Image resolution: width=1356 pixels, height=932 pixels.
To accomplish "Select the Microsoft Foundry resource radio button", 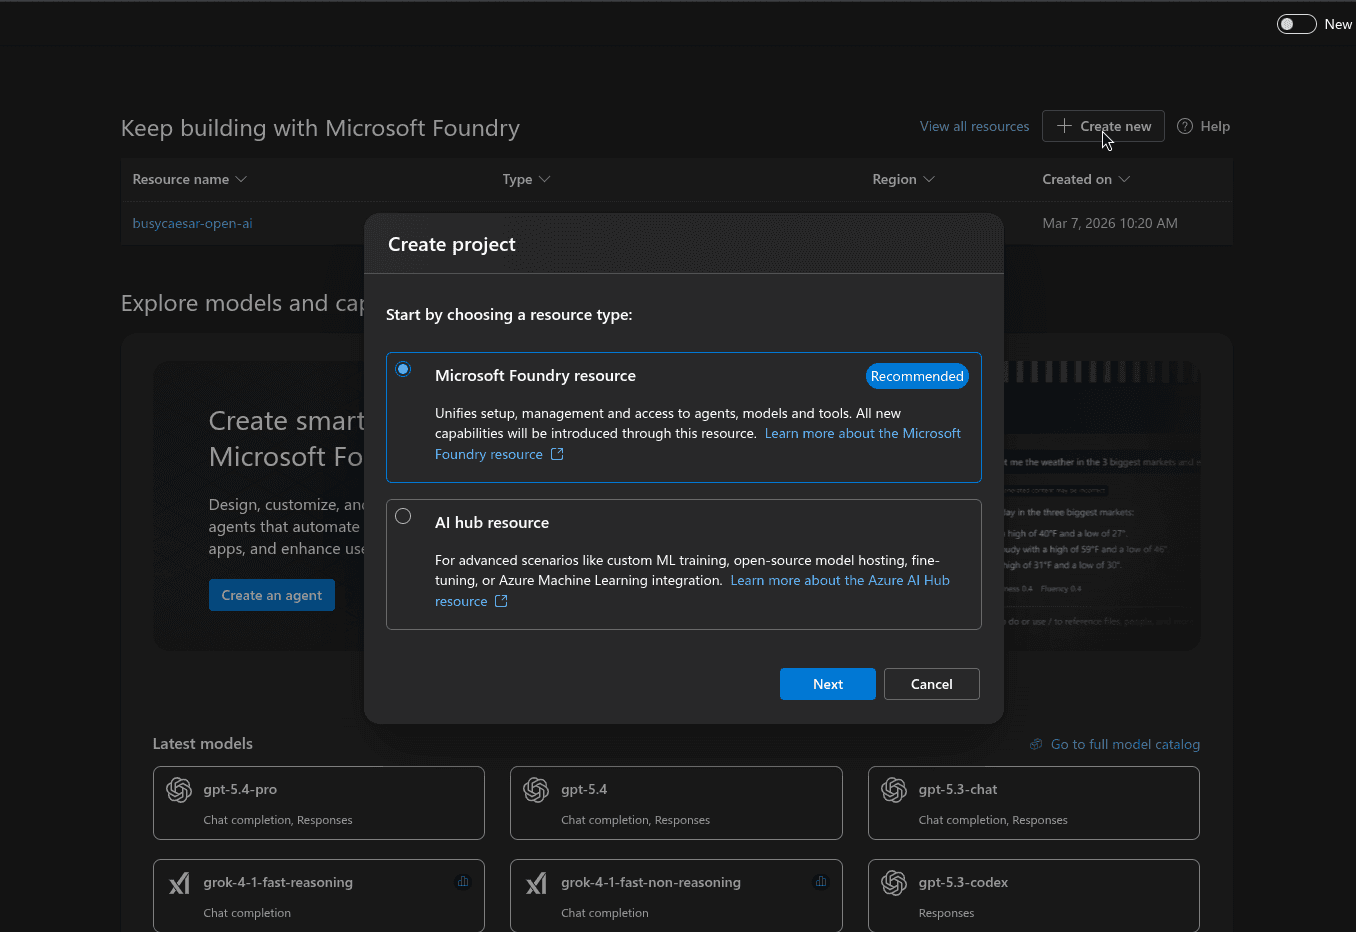I will [x=403, y=369].
